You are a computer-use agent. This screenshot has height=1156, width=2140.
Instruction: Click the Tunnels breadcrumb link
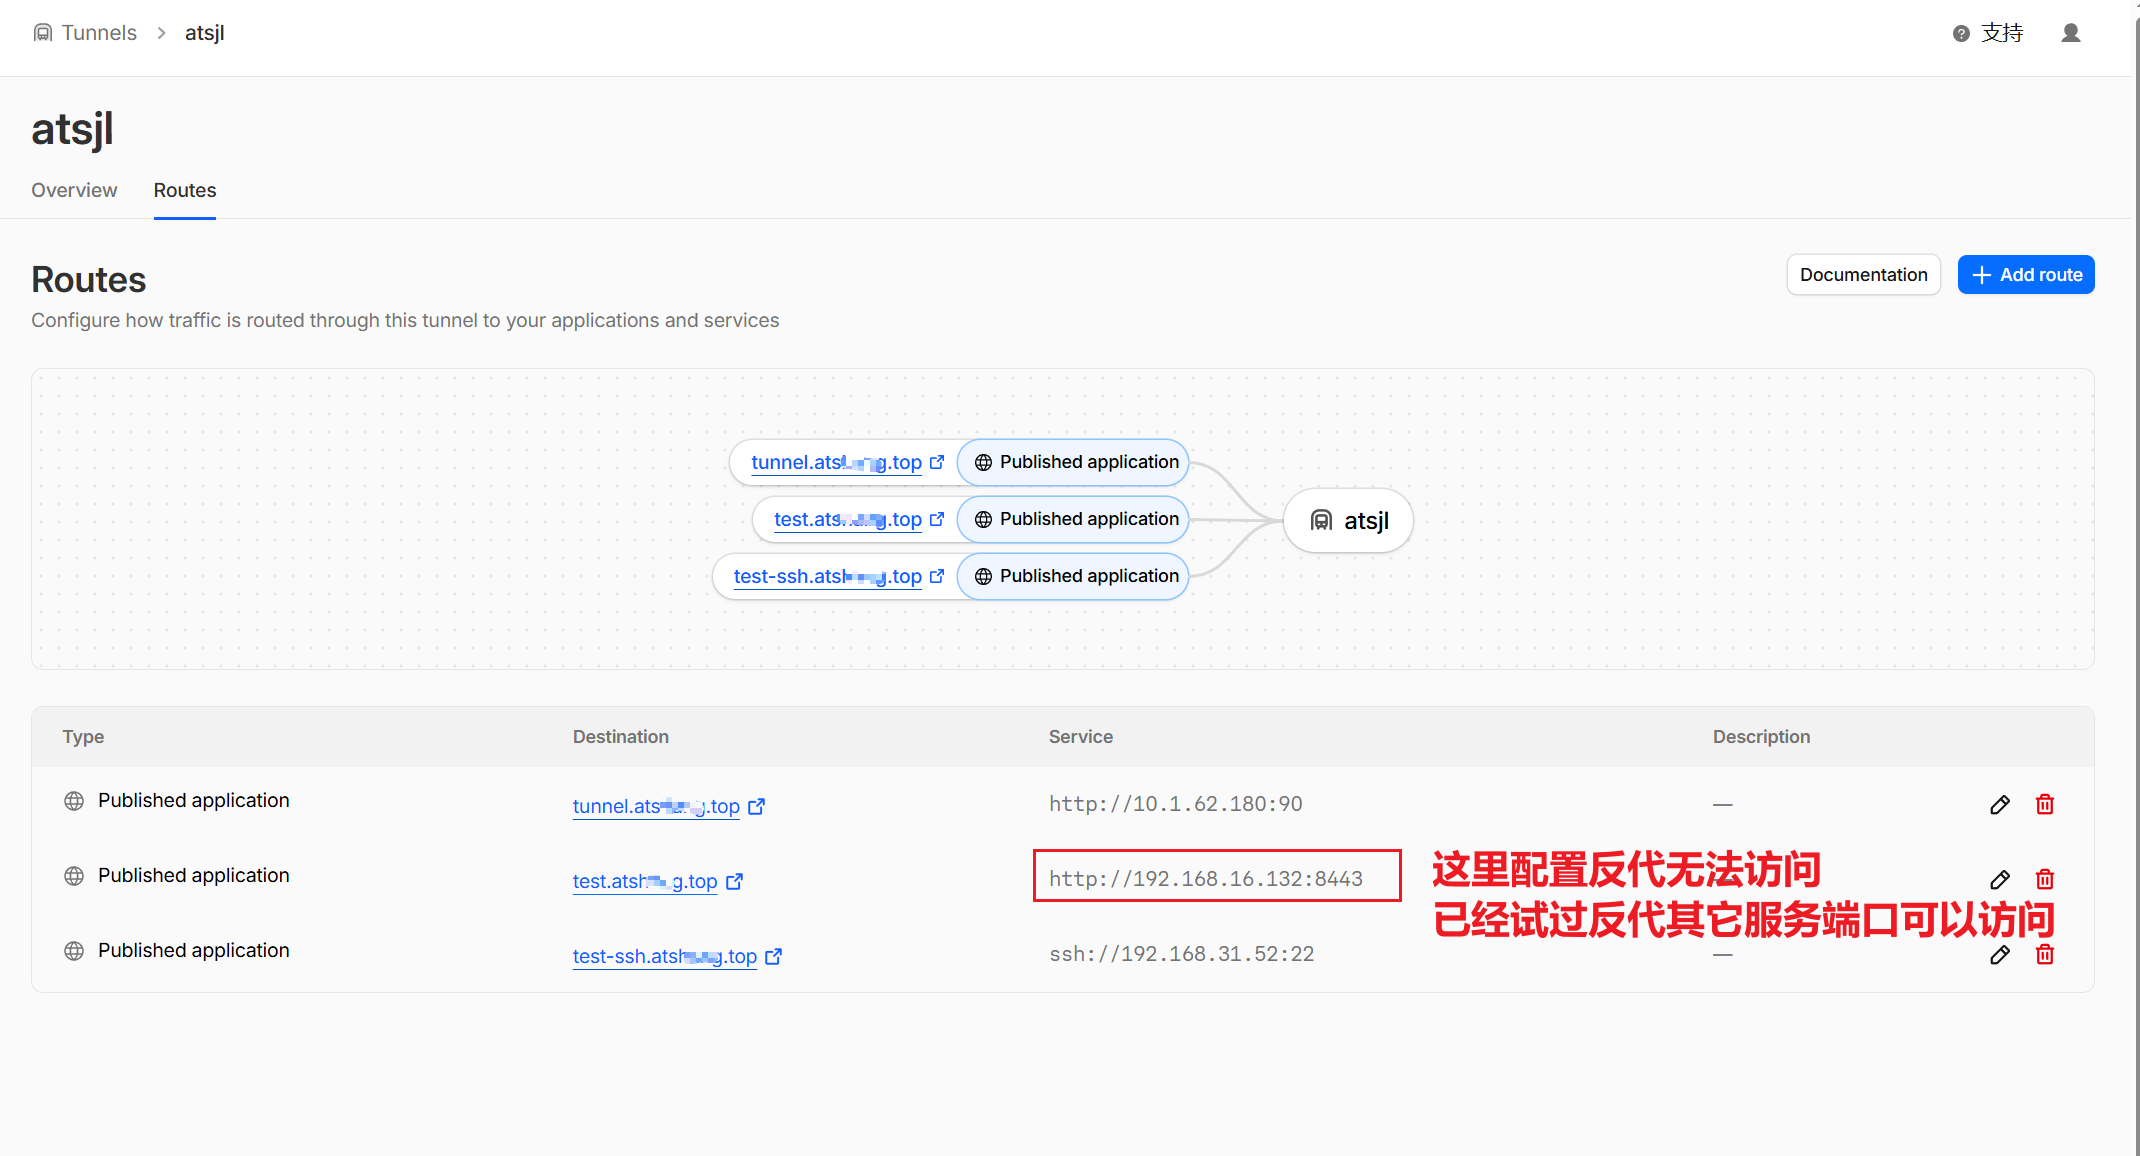pyautogui.click(x=99, y=33)
